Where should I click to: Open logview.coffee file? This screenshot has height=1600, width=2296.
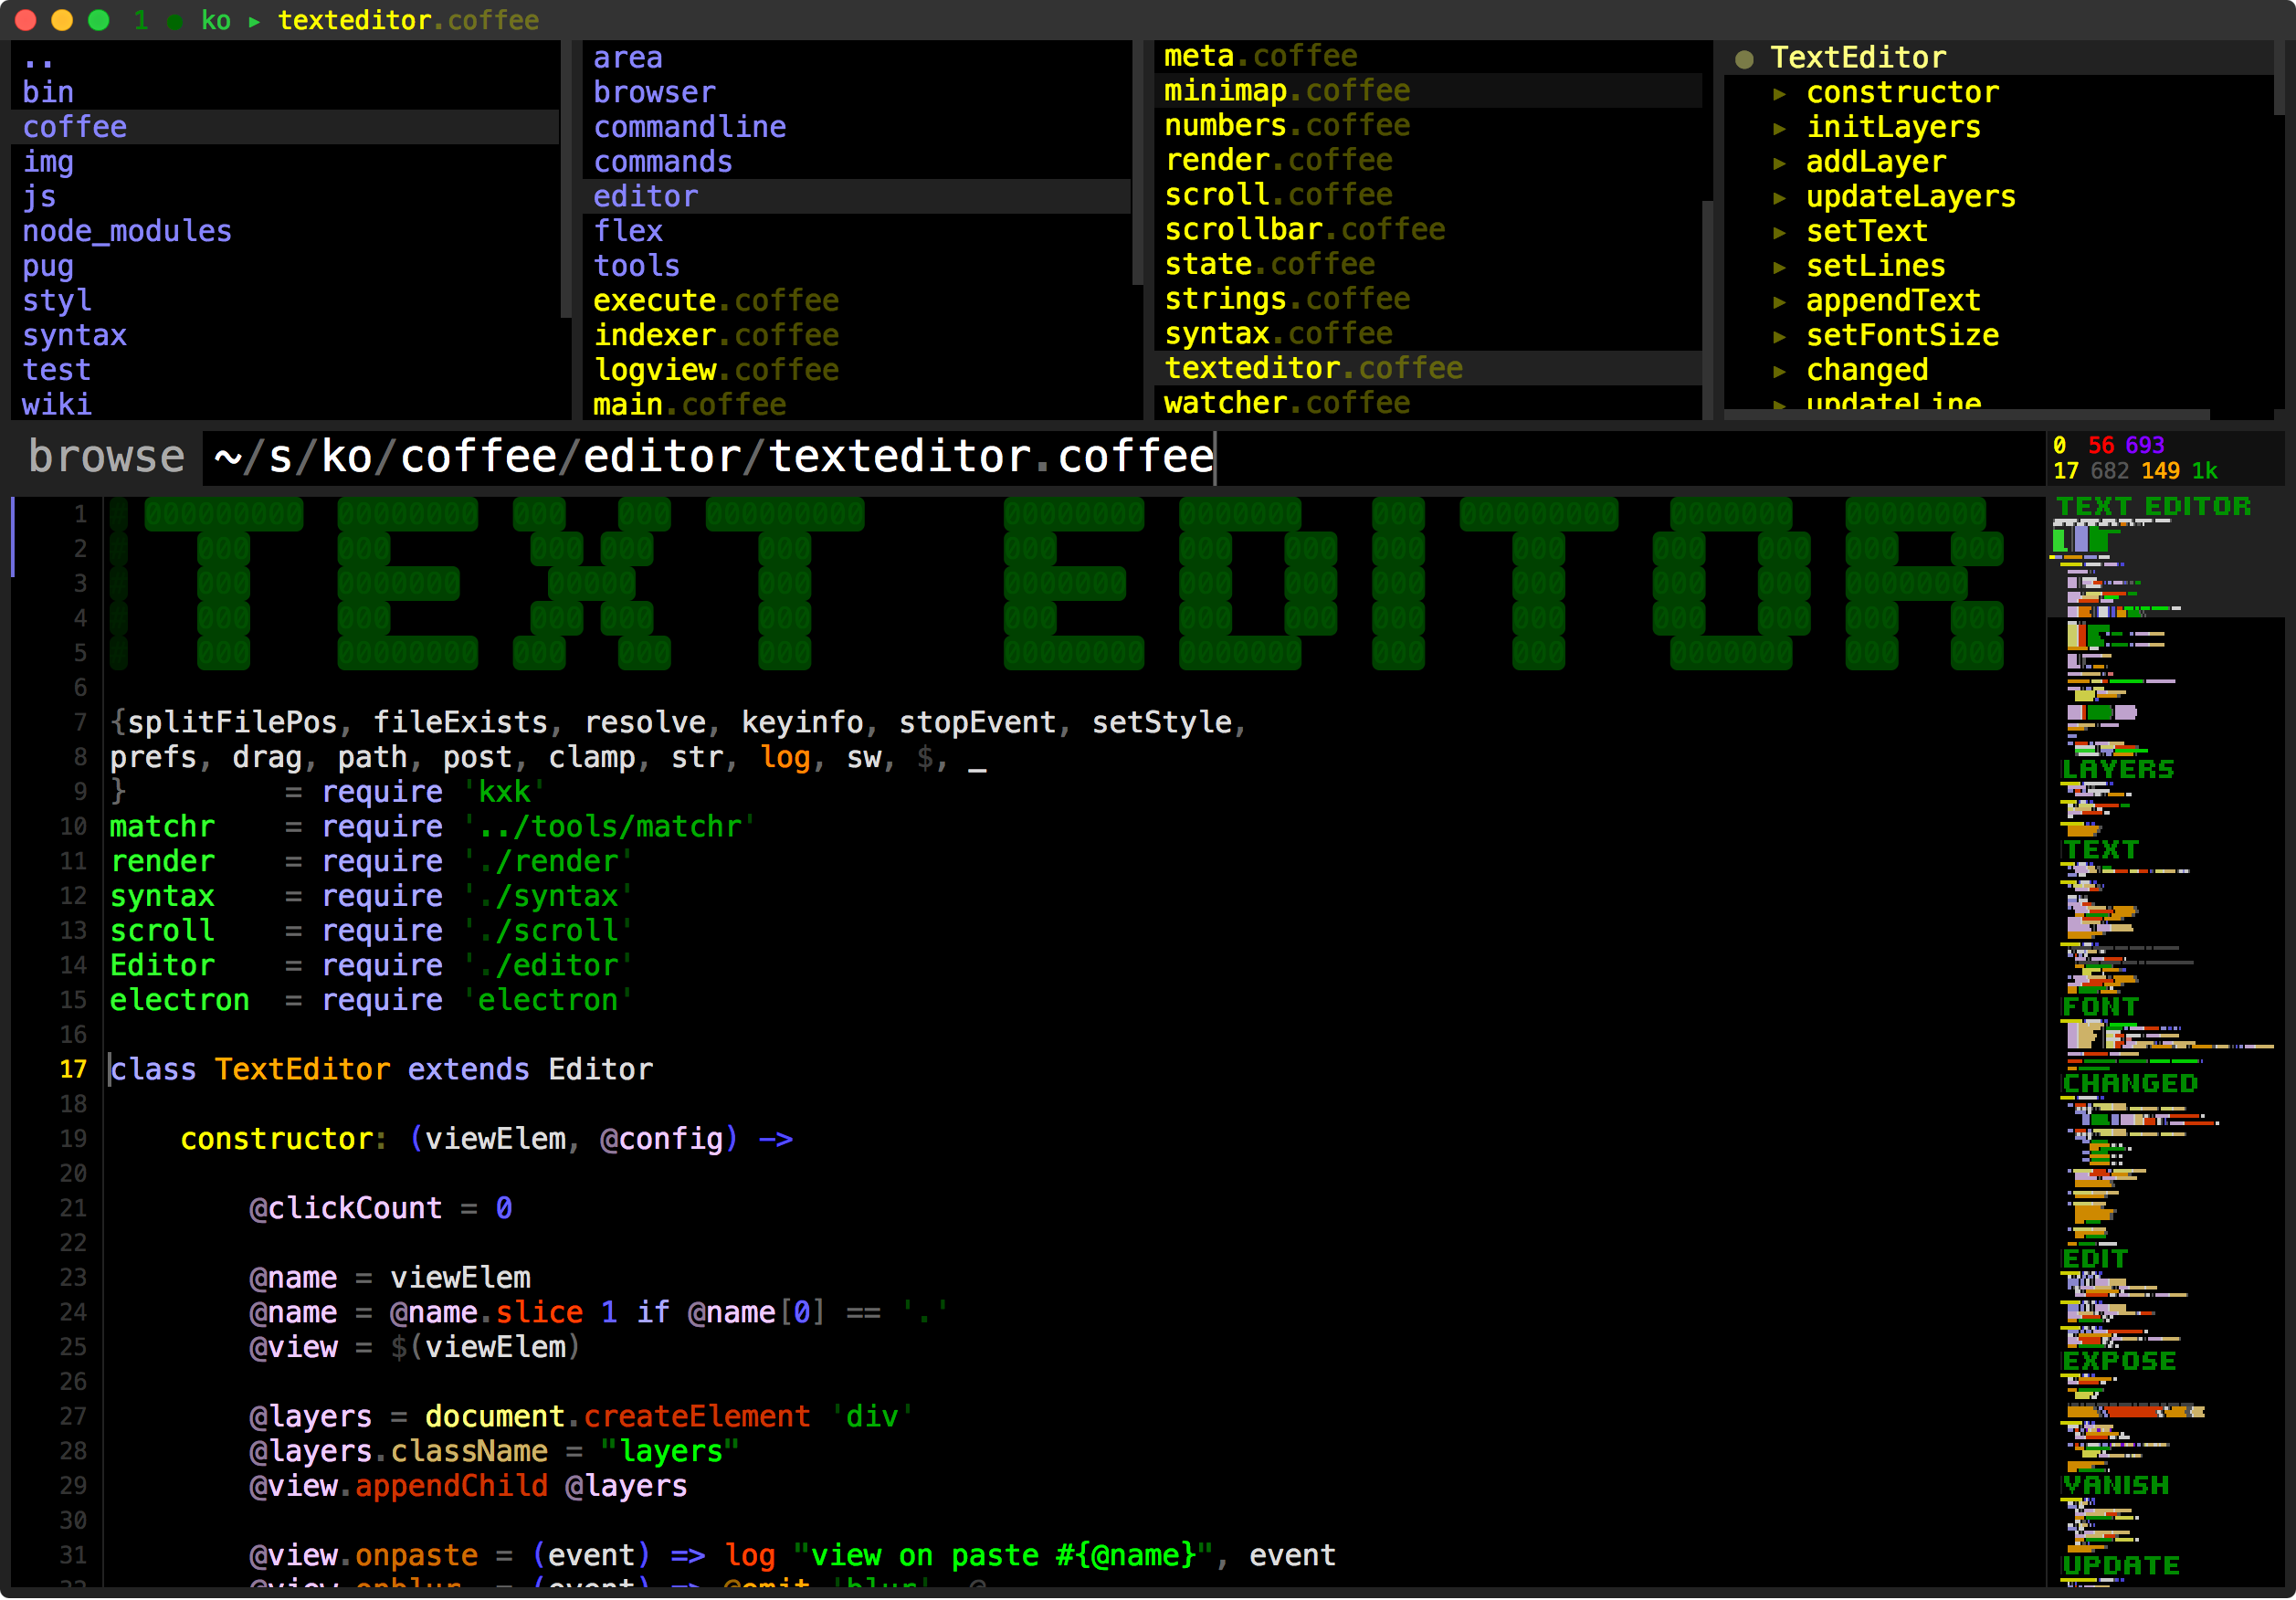pyautogui.click(x=856, y=370)
